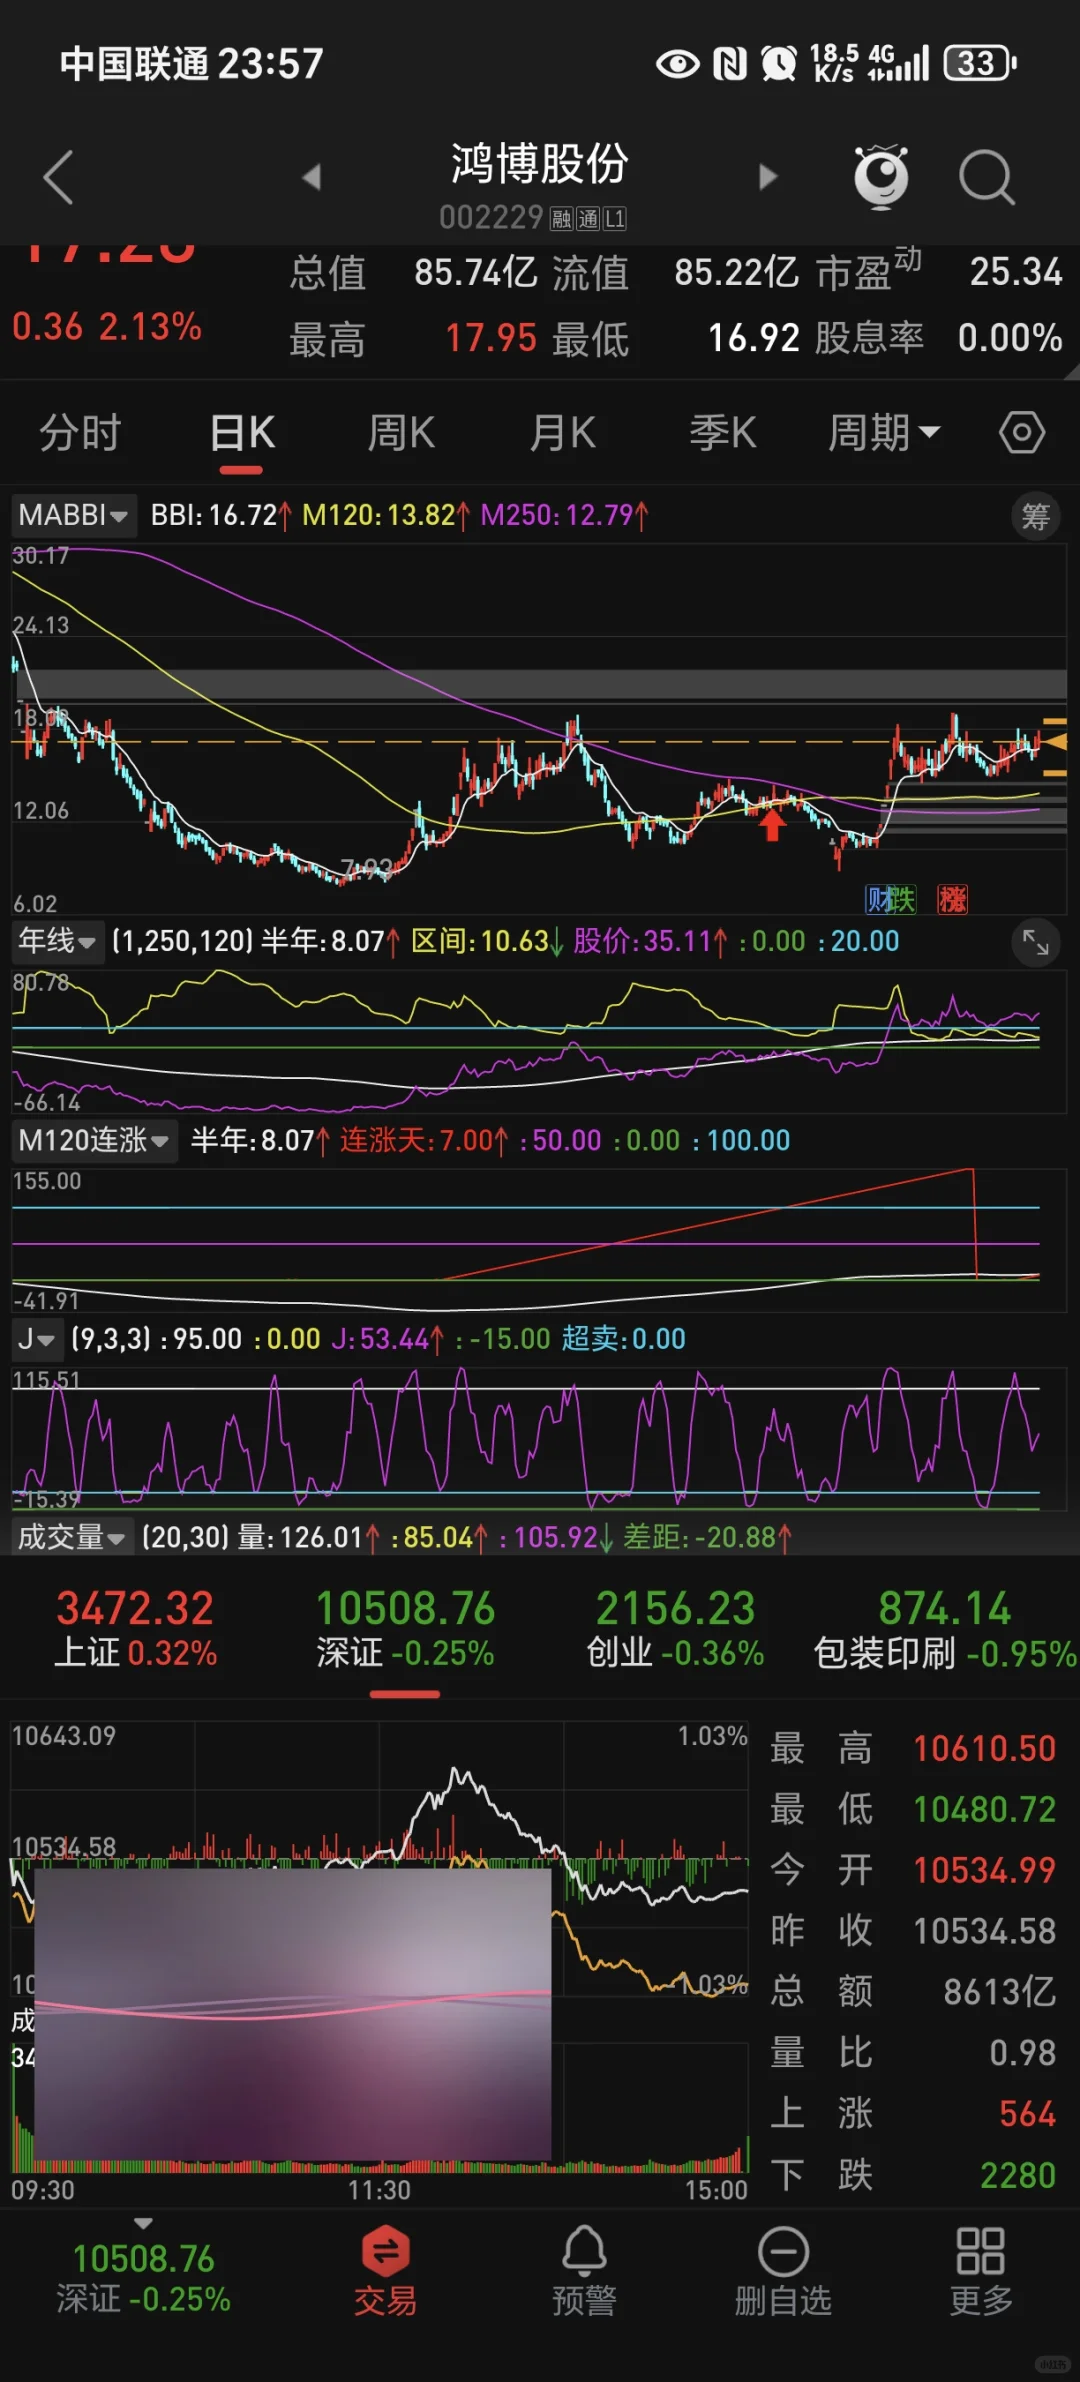Tap the 连涨天: 7.00 readout
This screenshot has width=1080, height=2382.
click(x=424, y=1140)
